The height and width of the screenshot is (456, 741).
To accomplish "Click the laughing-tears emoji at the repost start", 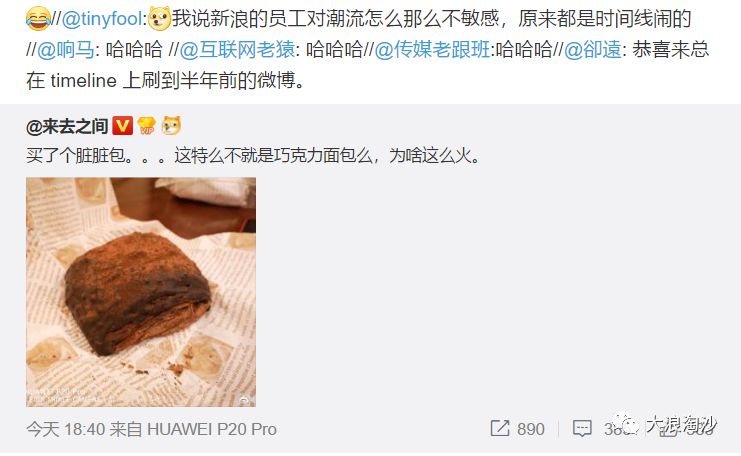I will 38,19.
